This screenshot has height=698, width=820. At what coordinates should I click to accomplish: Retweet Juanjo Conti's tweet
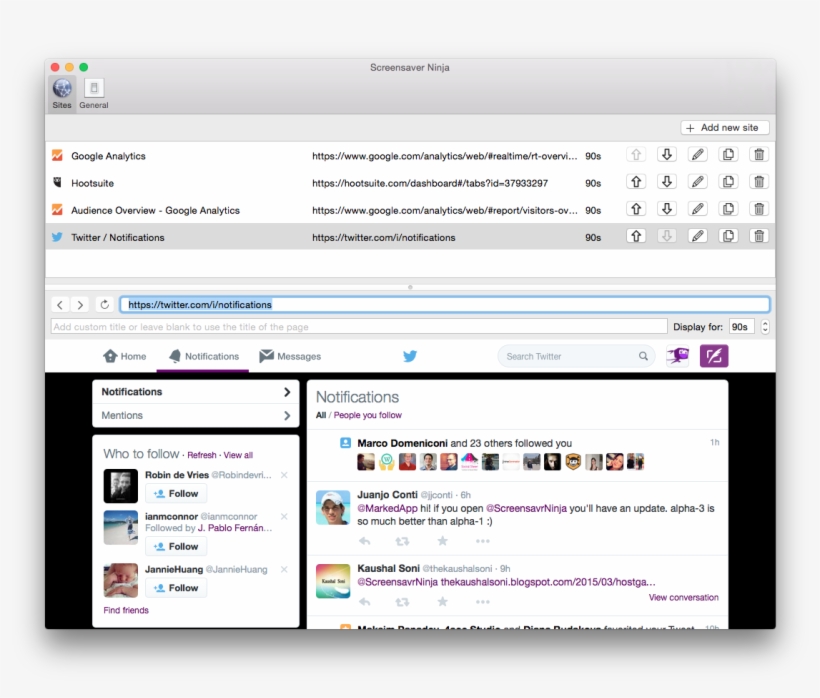pyautogui.click(x=402, y=541)
